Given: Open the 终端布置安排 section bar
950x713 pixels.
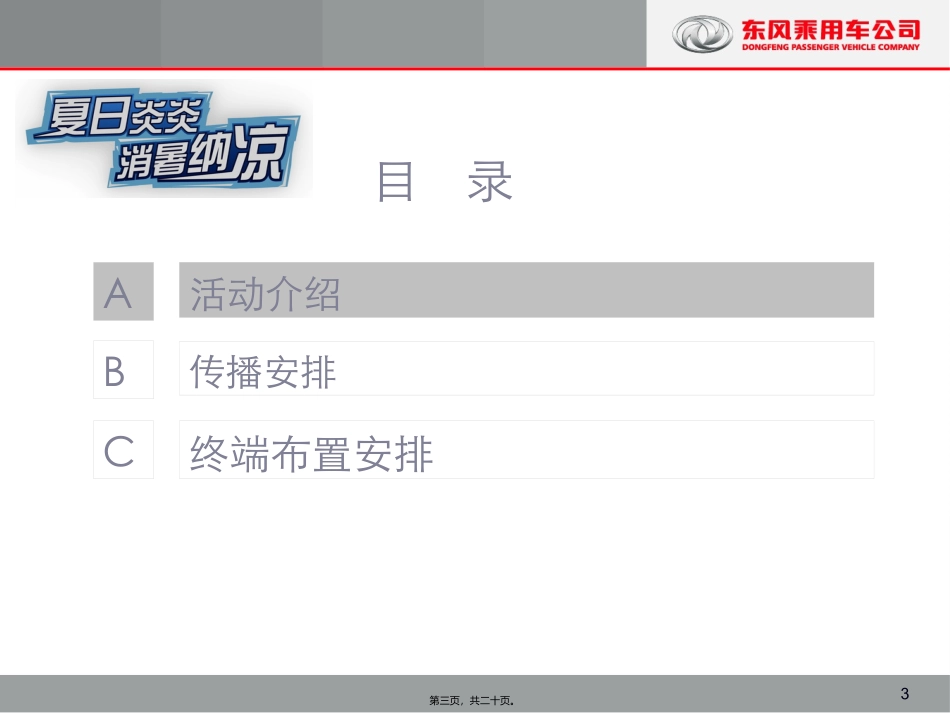Looking at the screenshot, I should click(526, 449).
